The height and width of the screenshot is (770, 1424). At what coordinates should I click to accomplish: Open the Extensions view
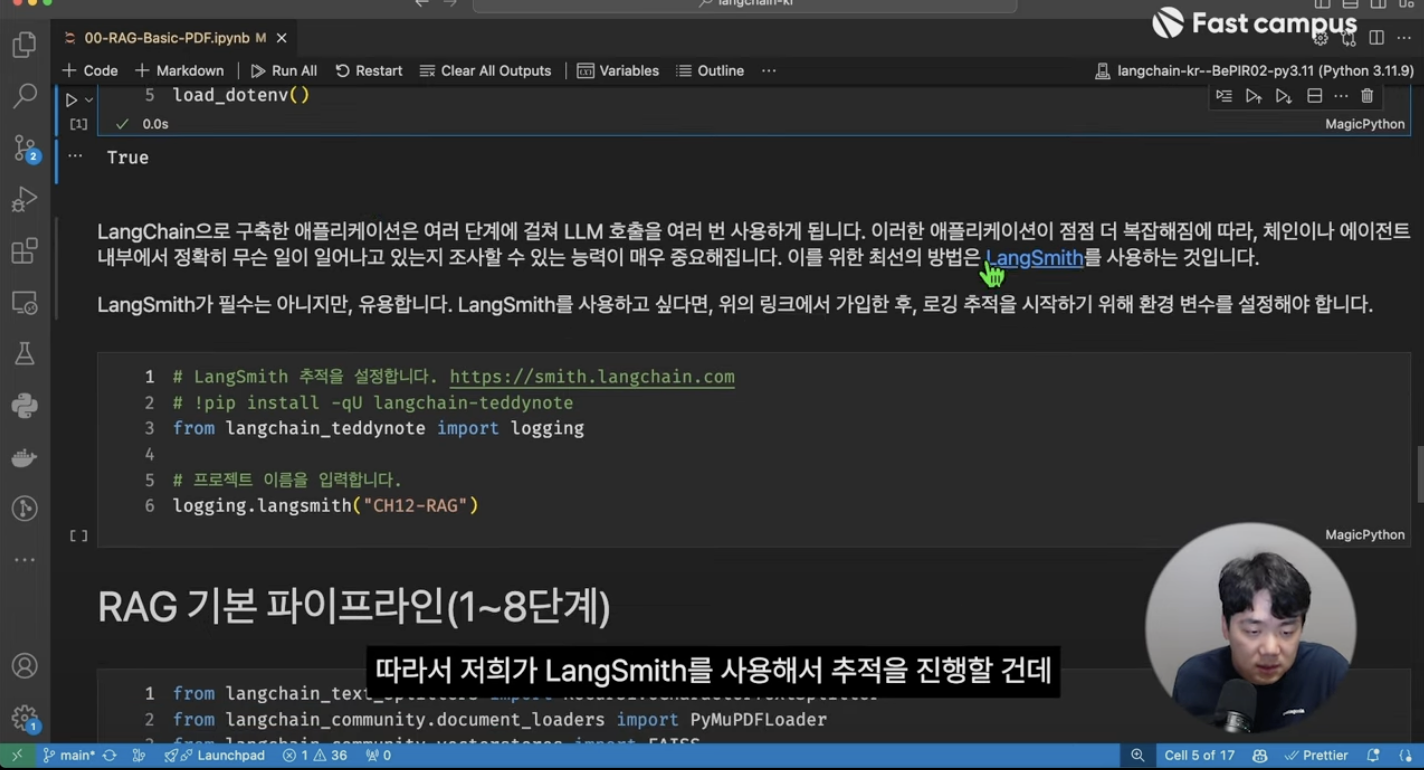click(24, 250)
